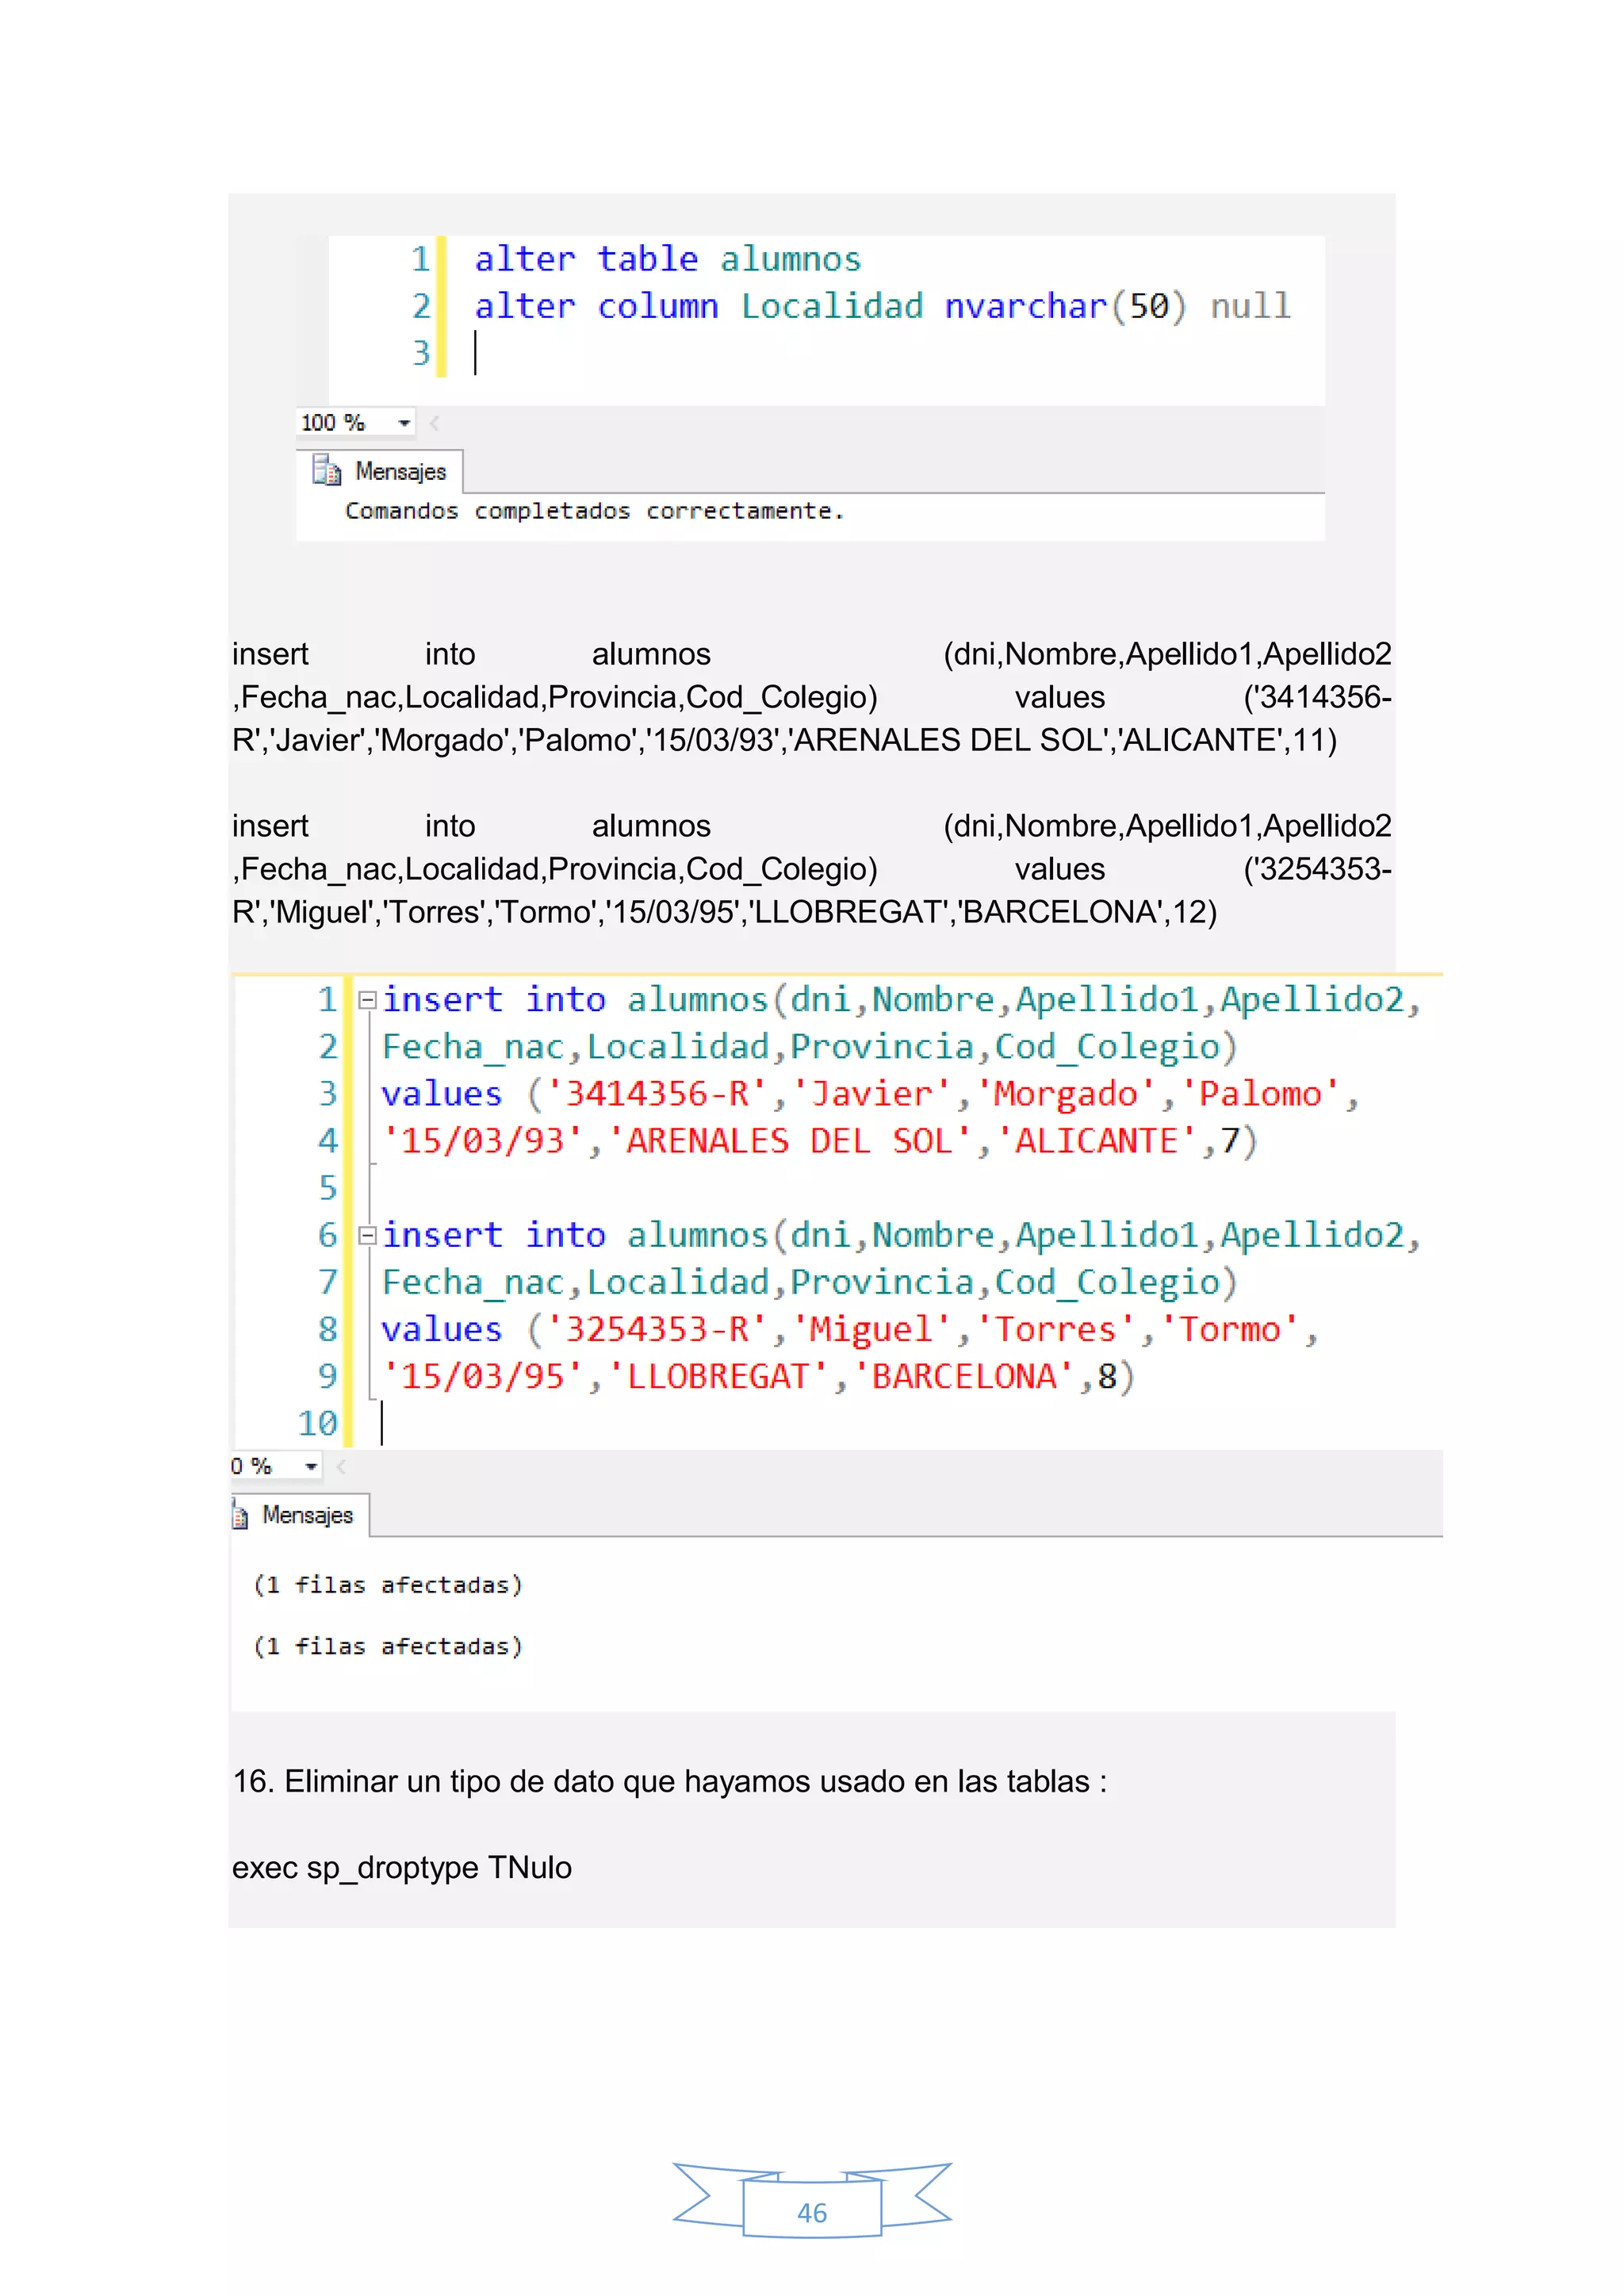1624x2296 pixels.
Task: Open the lower editor zoom percentage dropdown
Action: click(311, 1466)
